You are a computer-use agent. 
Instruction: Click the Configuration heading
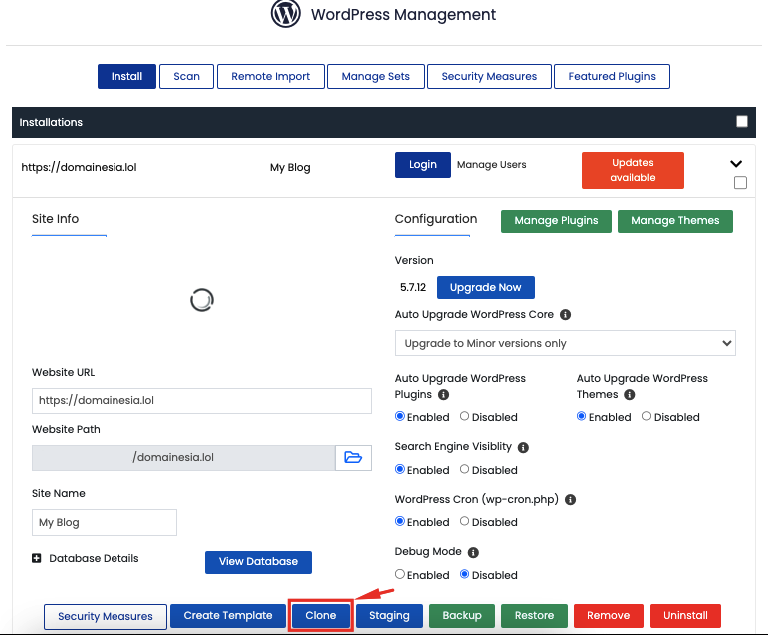click(435, 219)
